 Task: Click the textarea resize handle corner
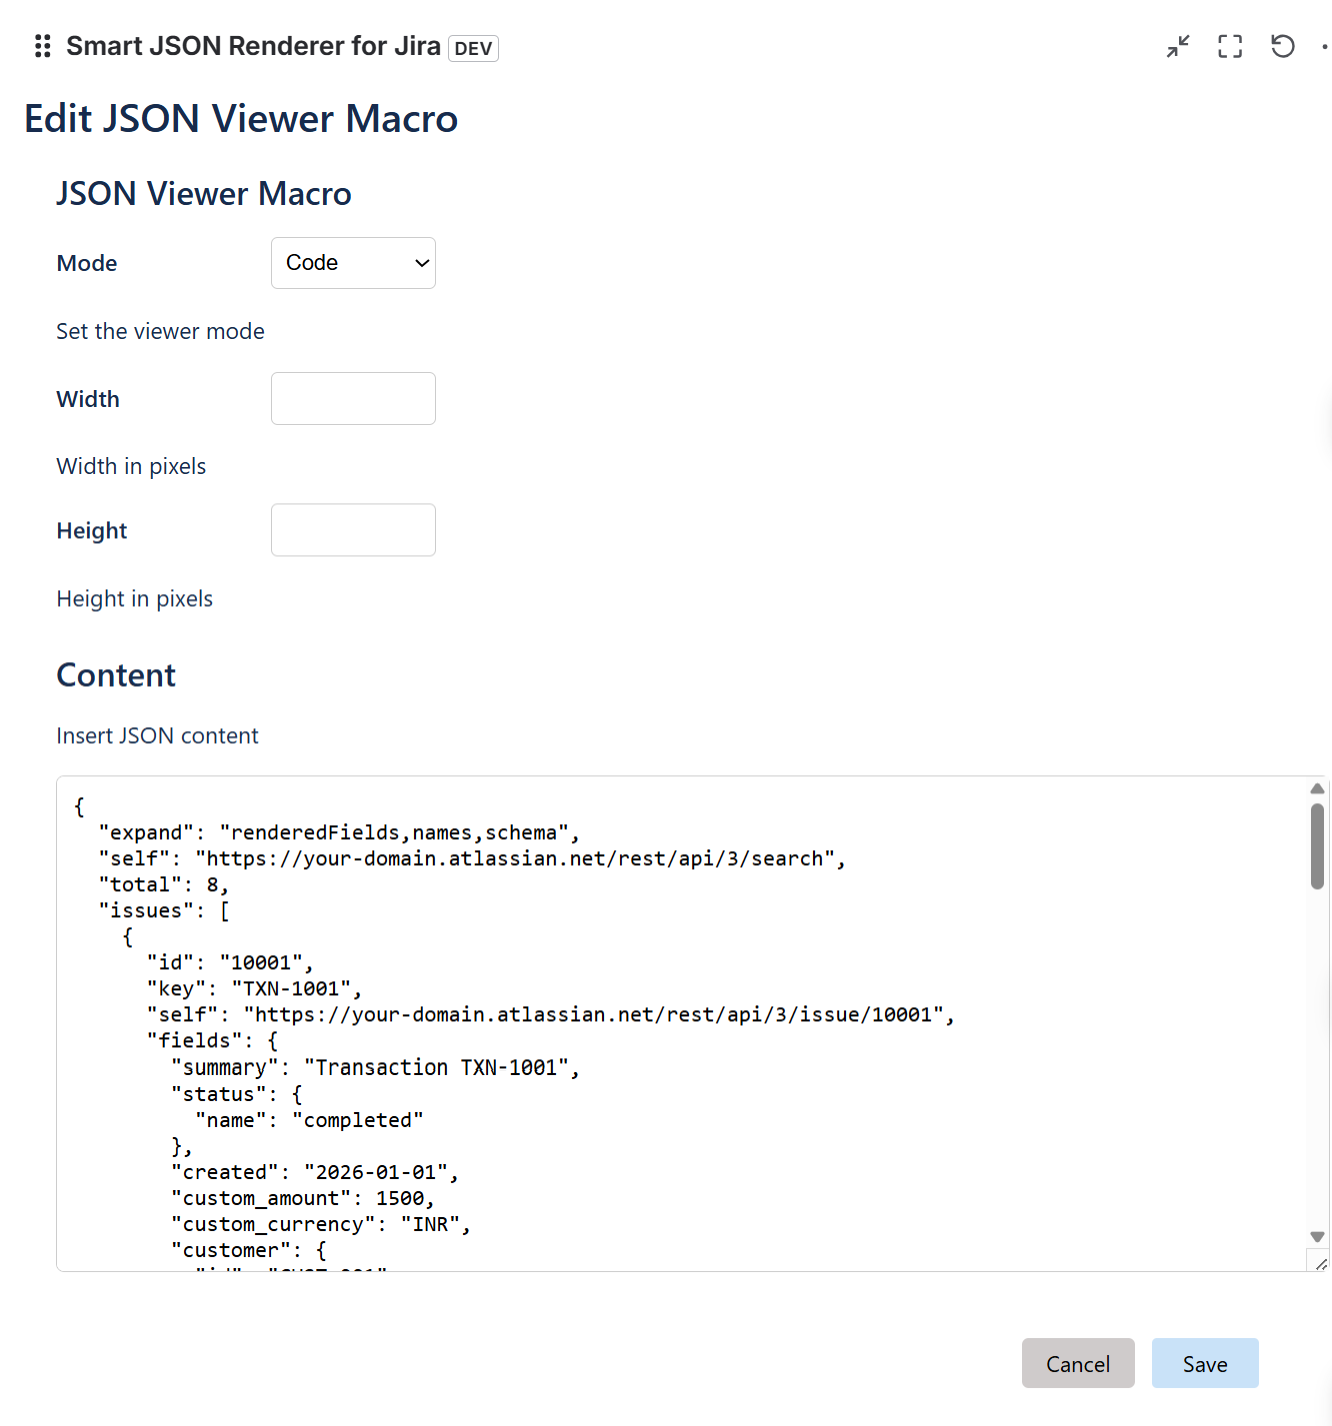pos(1320,1264)
